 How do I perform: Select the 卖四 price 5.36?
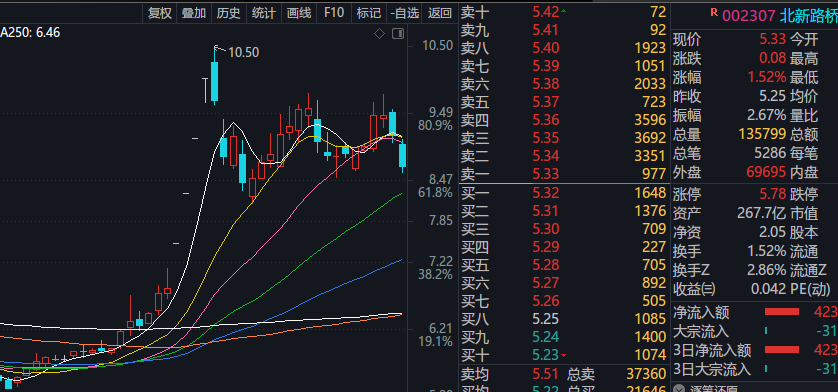coord(546,120)
